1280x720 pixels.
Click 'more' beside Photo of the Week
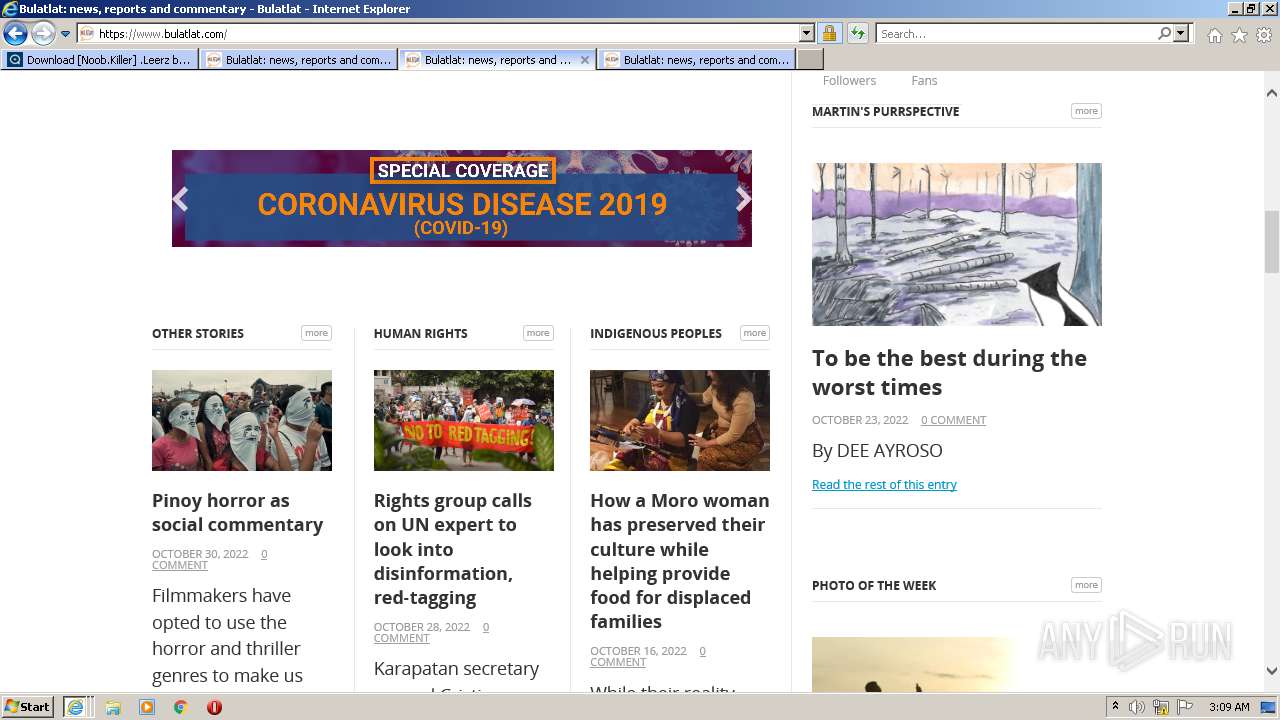1086,585
